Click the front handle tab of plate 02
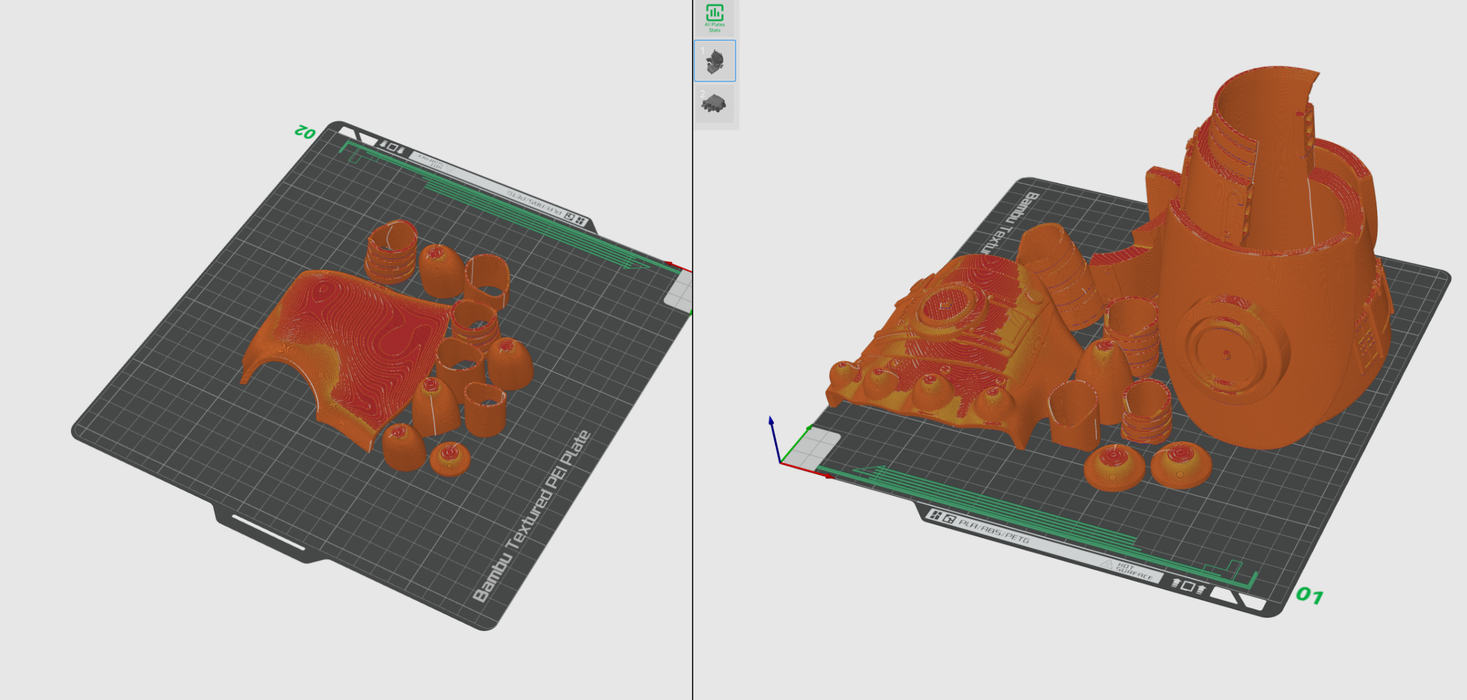Screen dimensions: 1467x700 (x=268, y=533)
